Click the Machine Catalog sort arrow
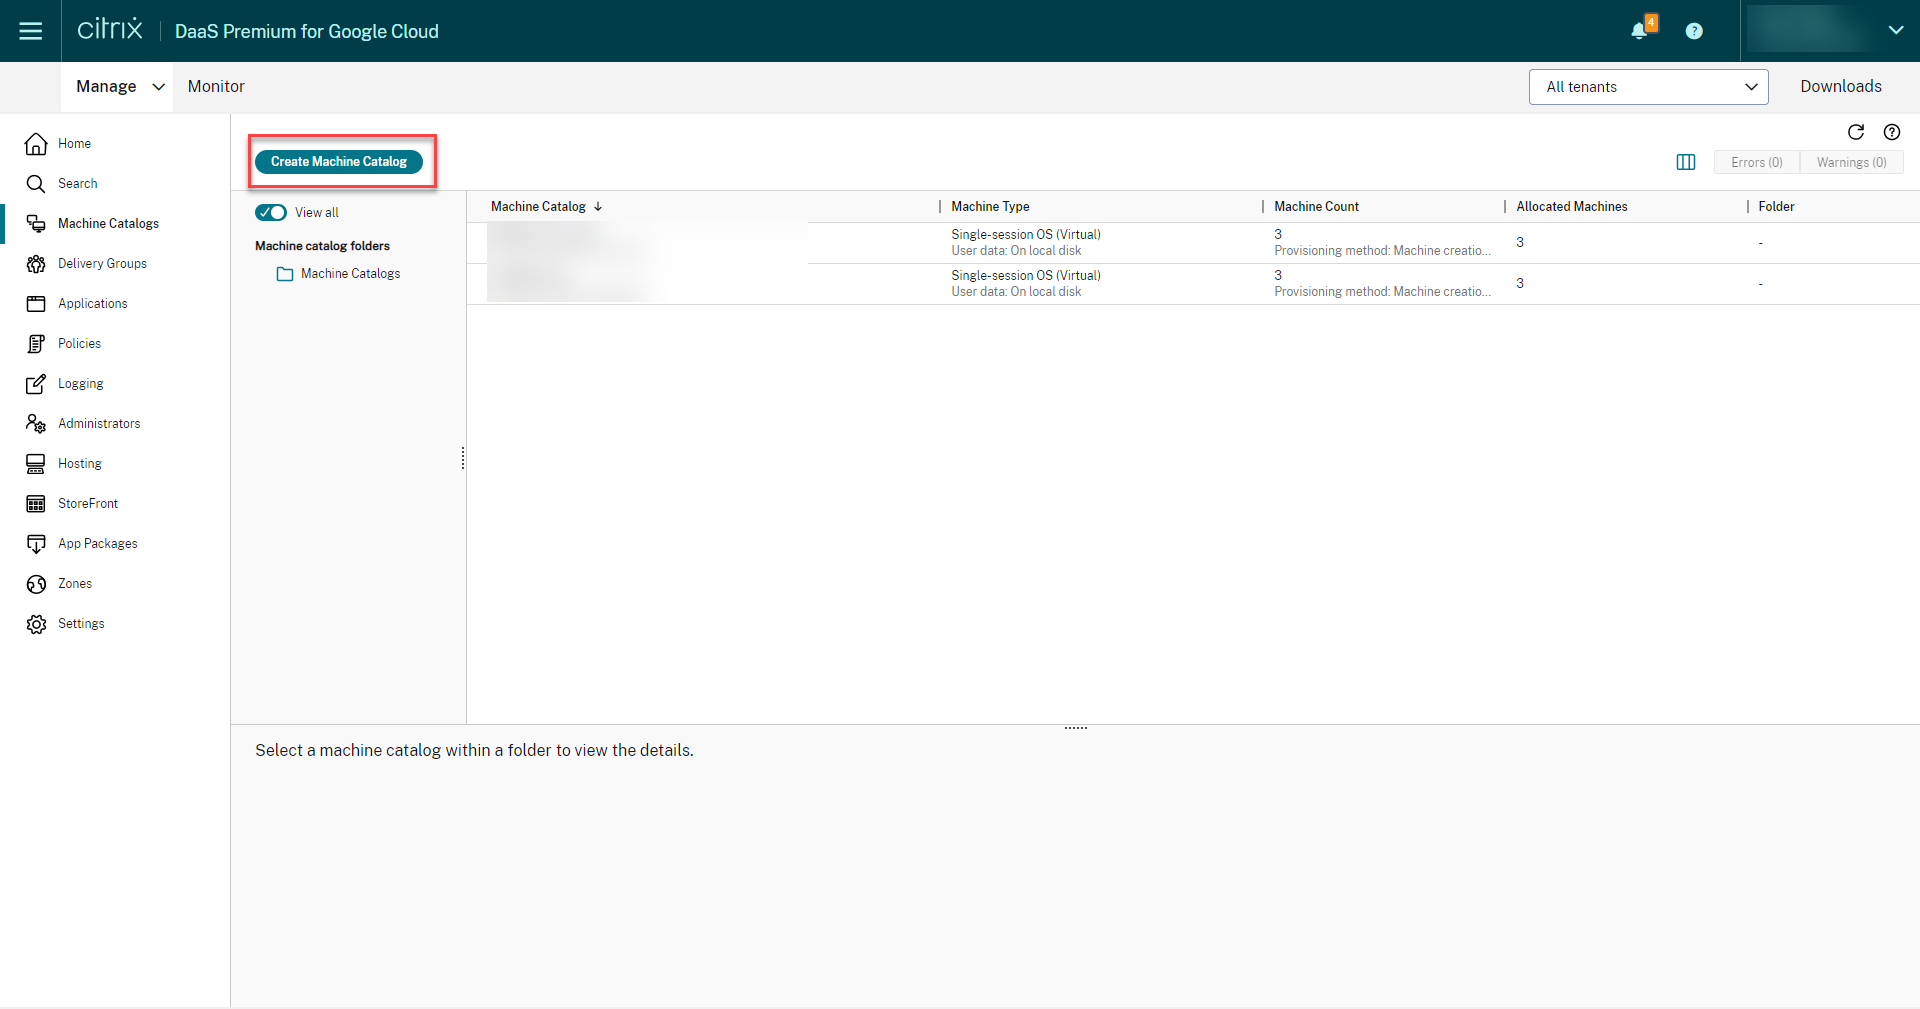Image resolution: width=1920 pixels, height=1009 pixels. [598, 207]
